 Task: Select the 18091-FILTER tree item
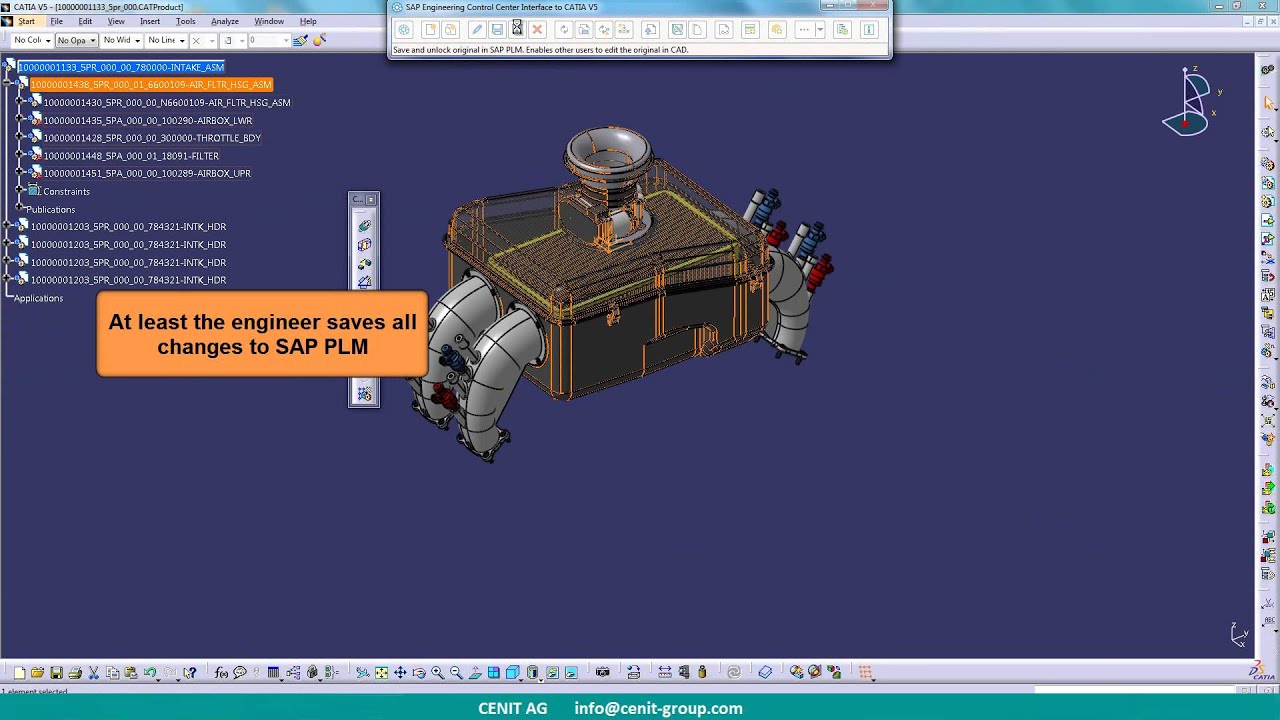(x=131, y=156)
